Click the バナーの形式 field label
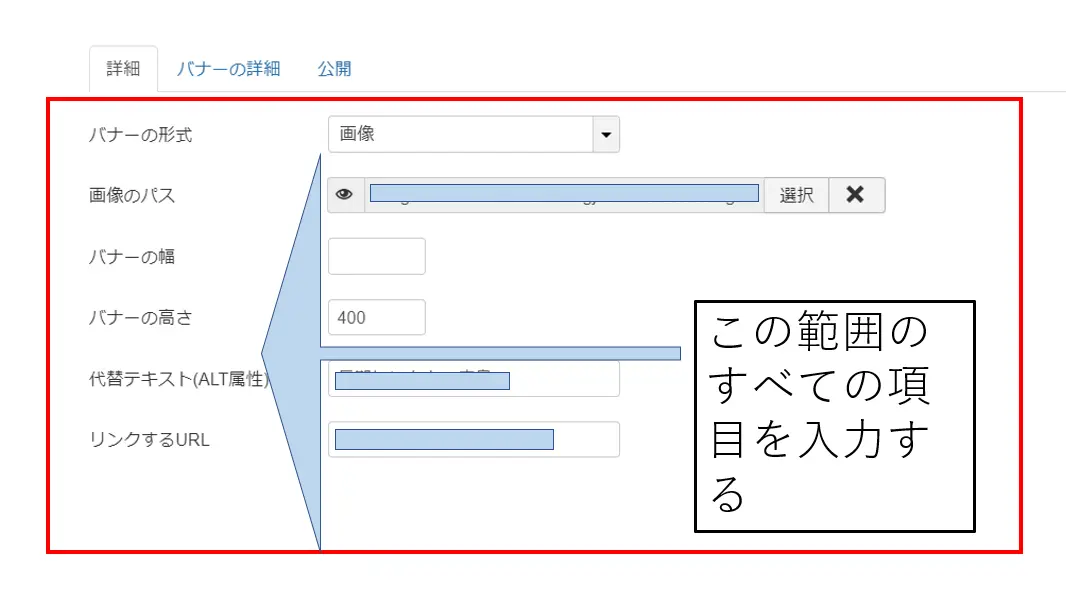This screenshot has width=1066, height=606. click(x=141, y=134)
